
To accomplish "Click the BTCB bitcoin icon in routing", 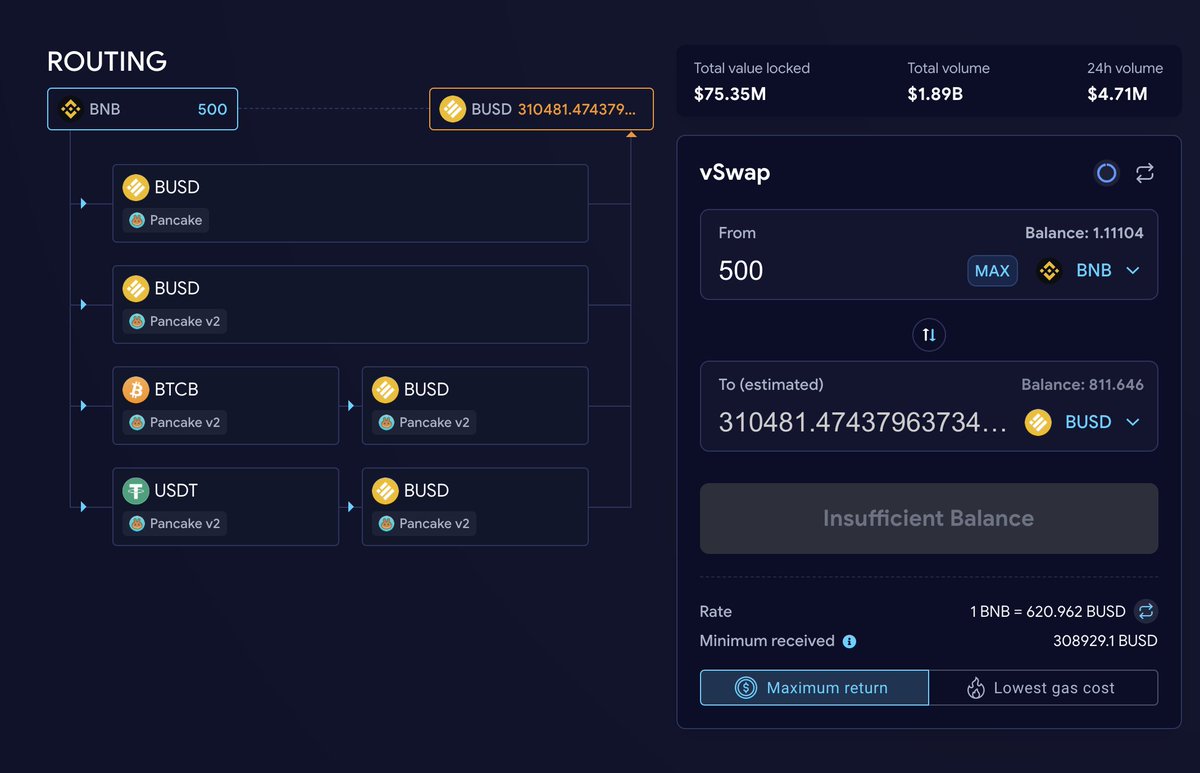I will pyautogui.click(x=136, y=389).
